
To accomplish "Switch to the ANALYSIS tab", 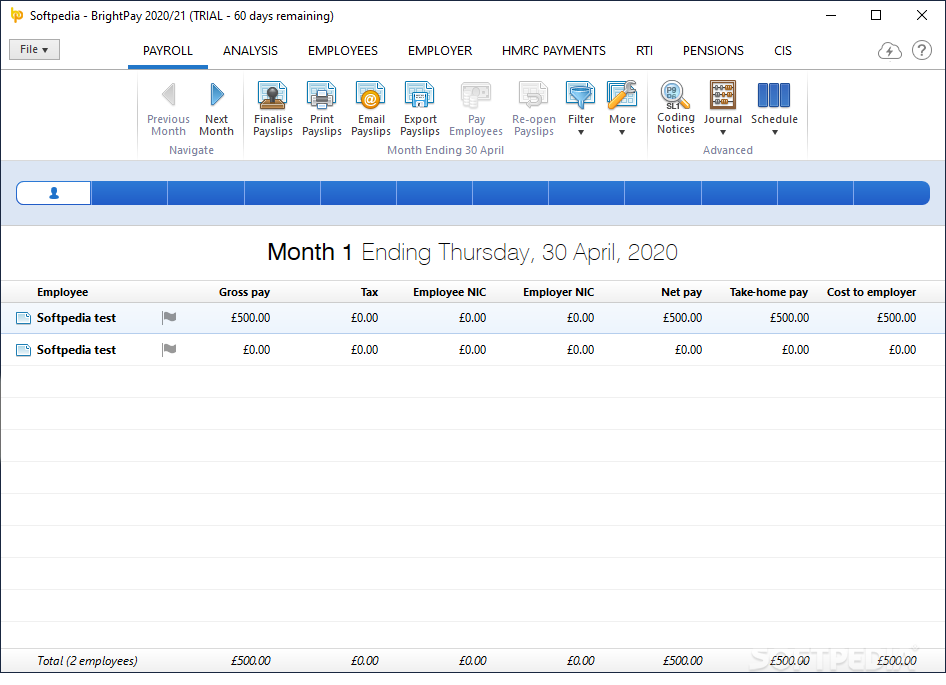I will [250, 51].
